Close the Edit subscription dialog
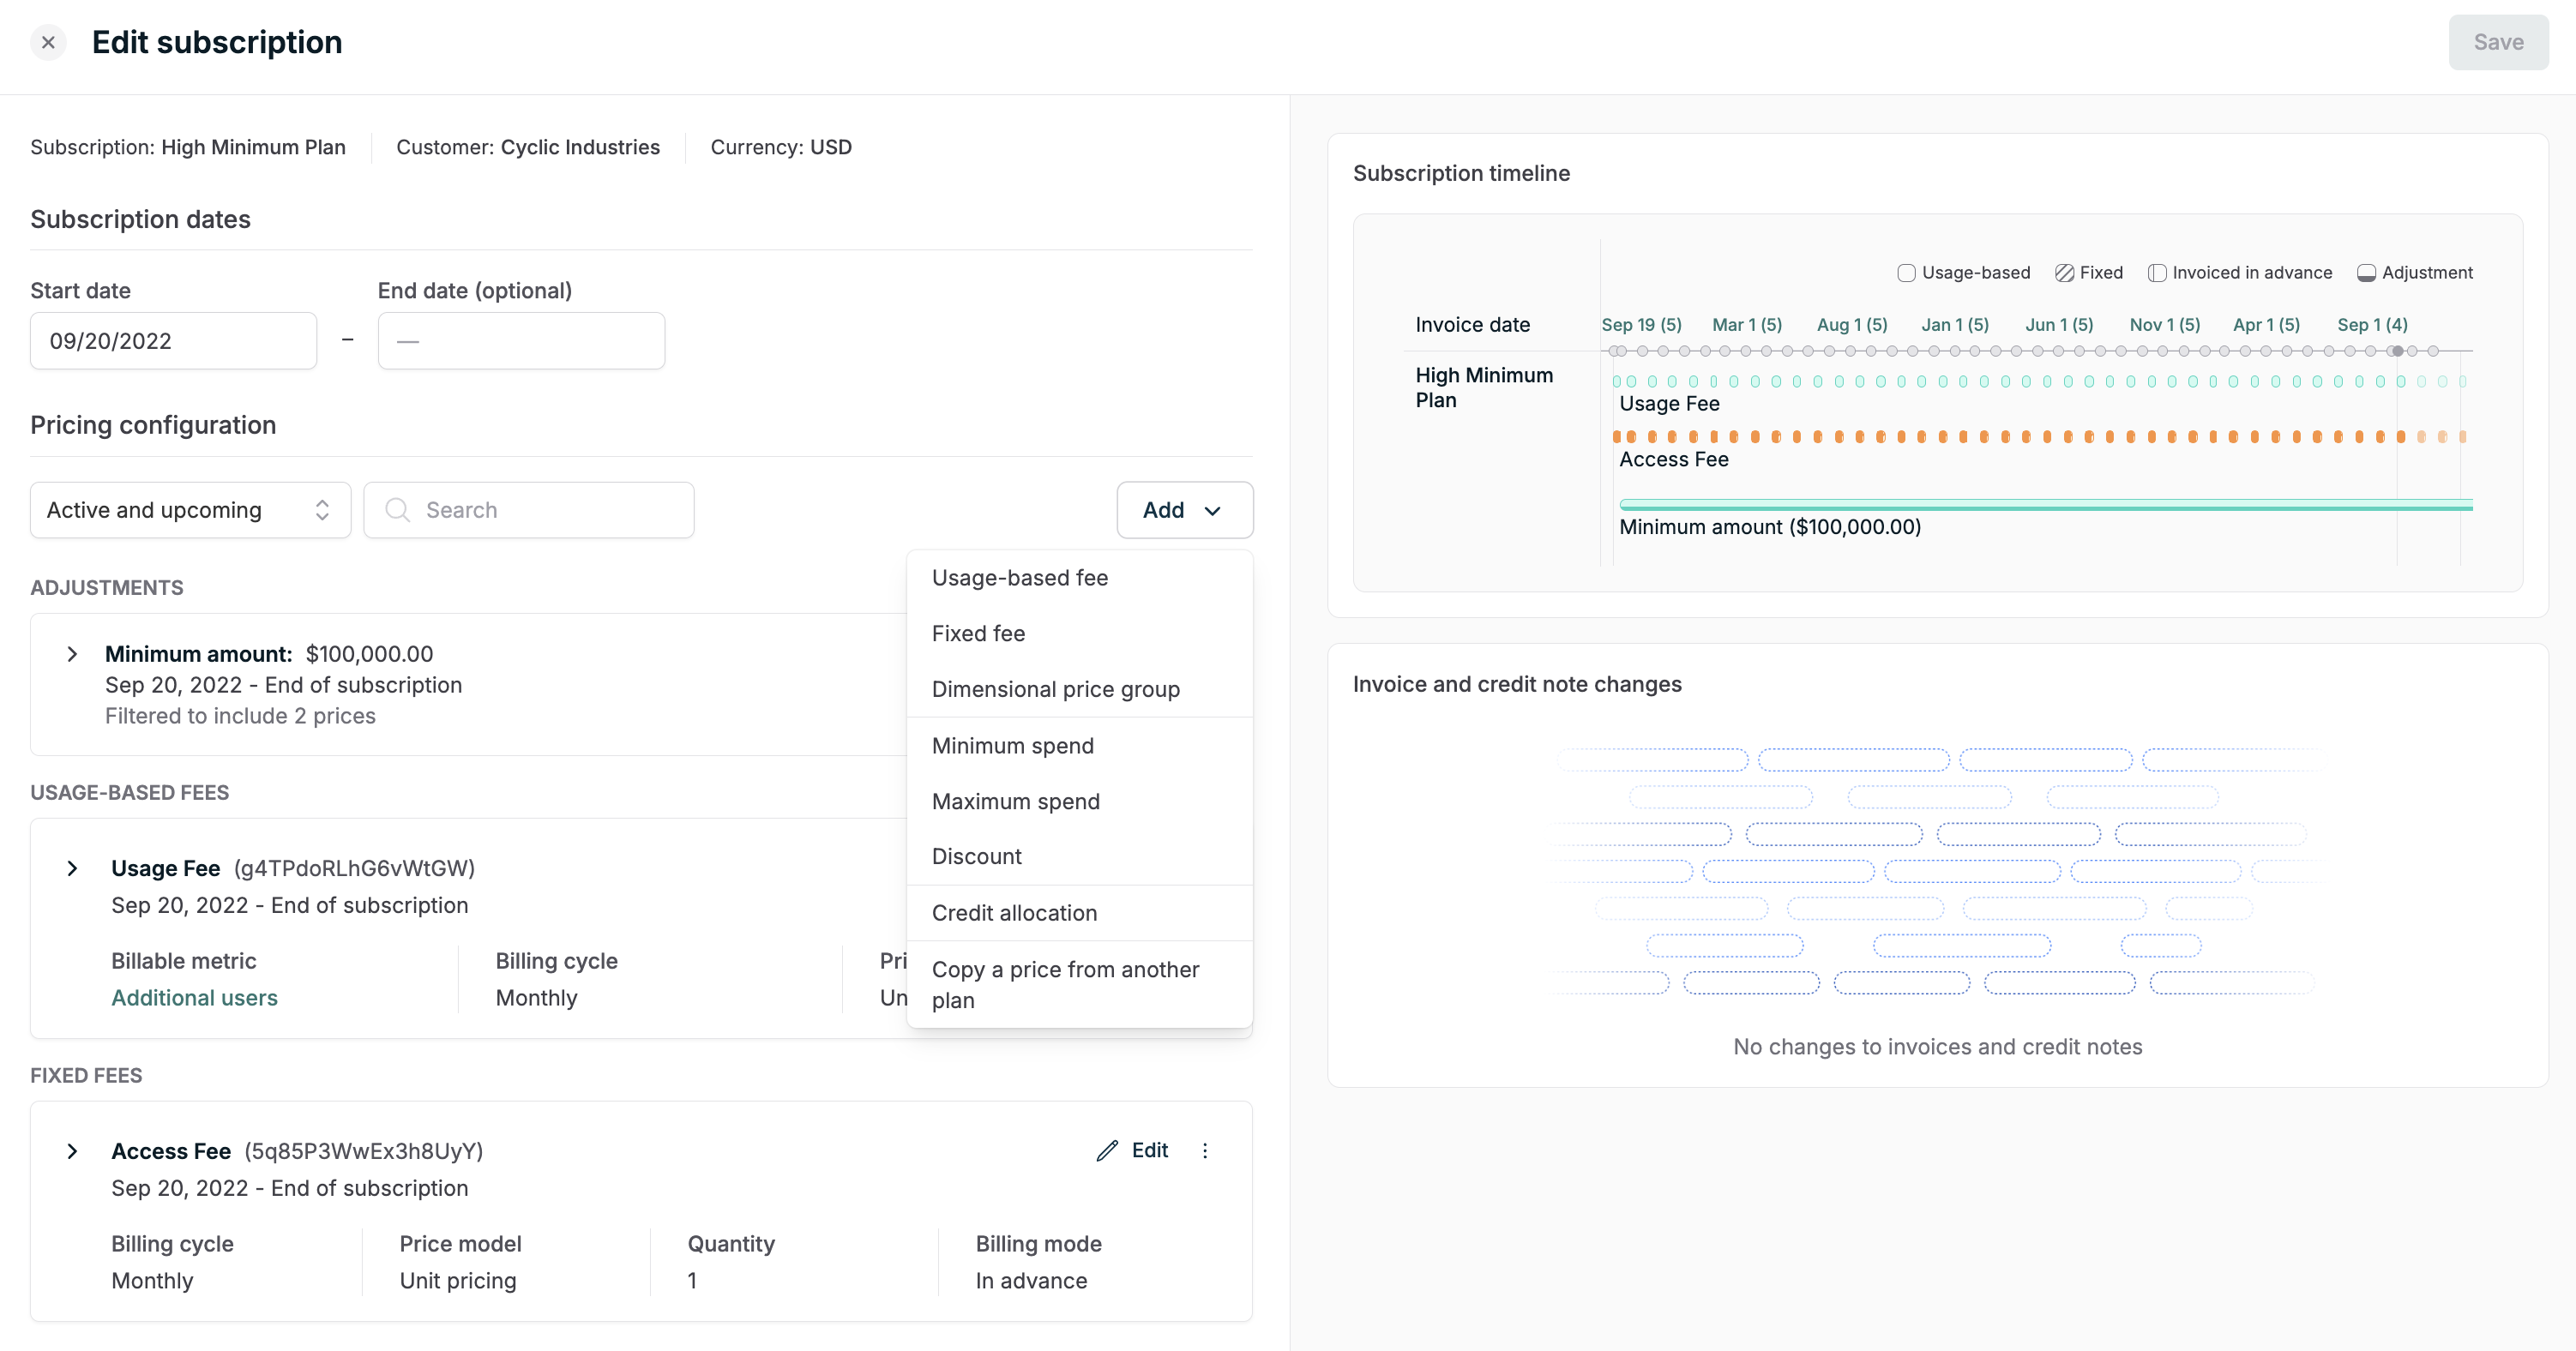2576x1351 pixels. coord(48,43)
